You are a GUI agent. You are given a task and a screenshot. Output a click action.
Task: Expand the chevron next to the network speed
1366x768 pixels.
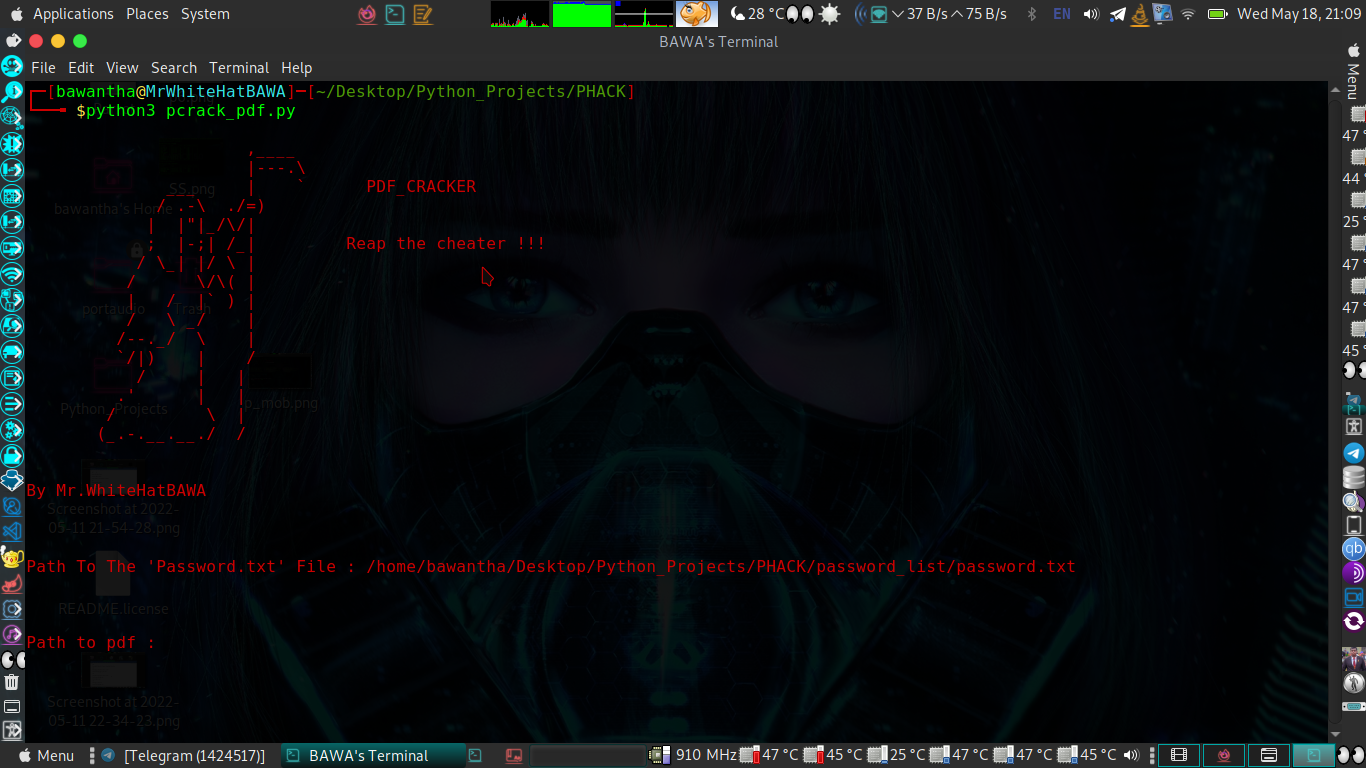(897, 14)
